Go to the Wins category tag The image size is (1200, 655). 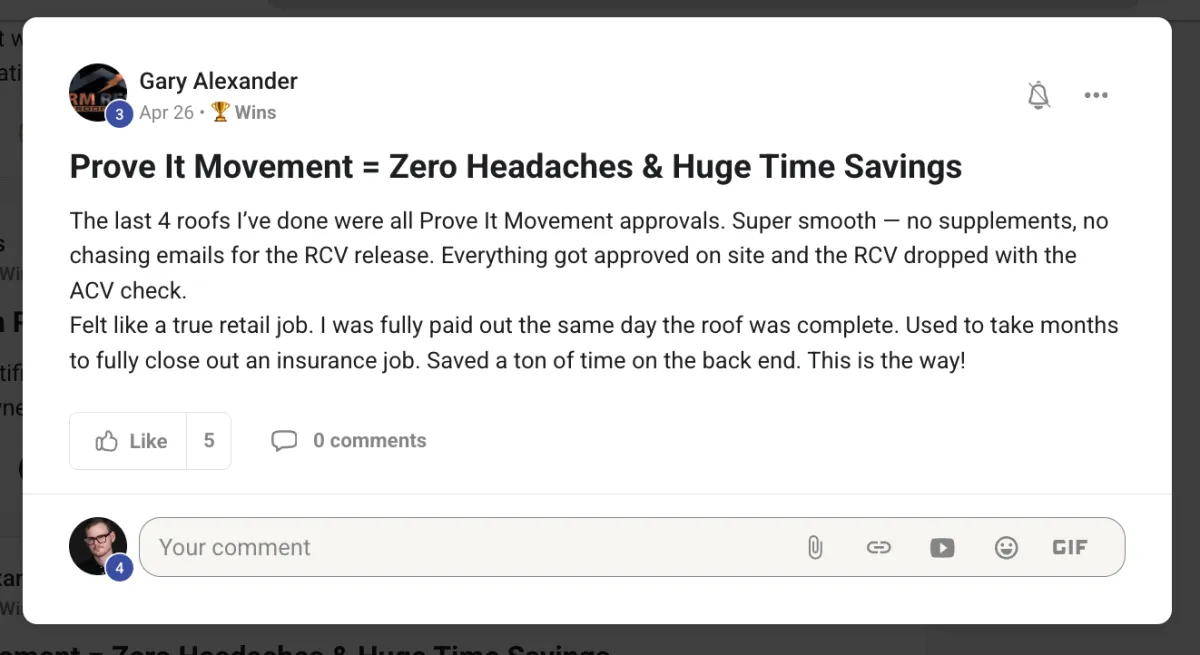[x=244, y=112]
